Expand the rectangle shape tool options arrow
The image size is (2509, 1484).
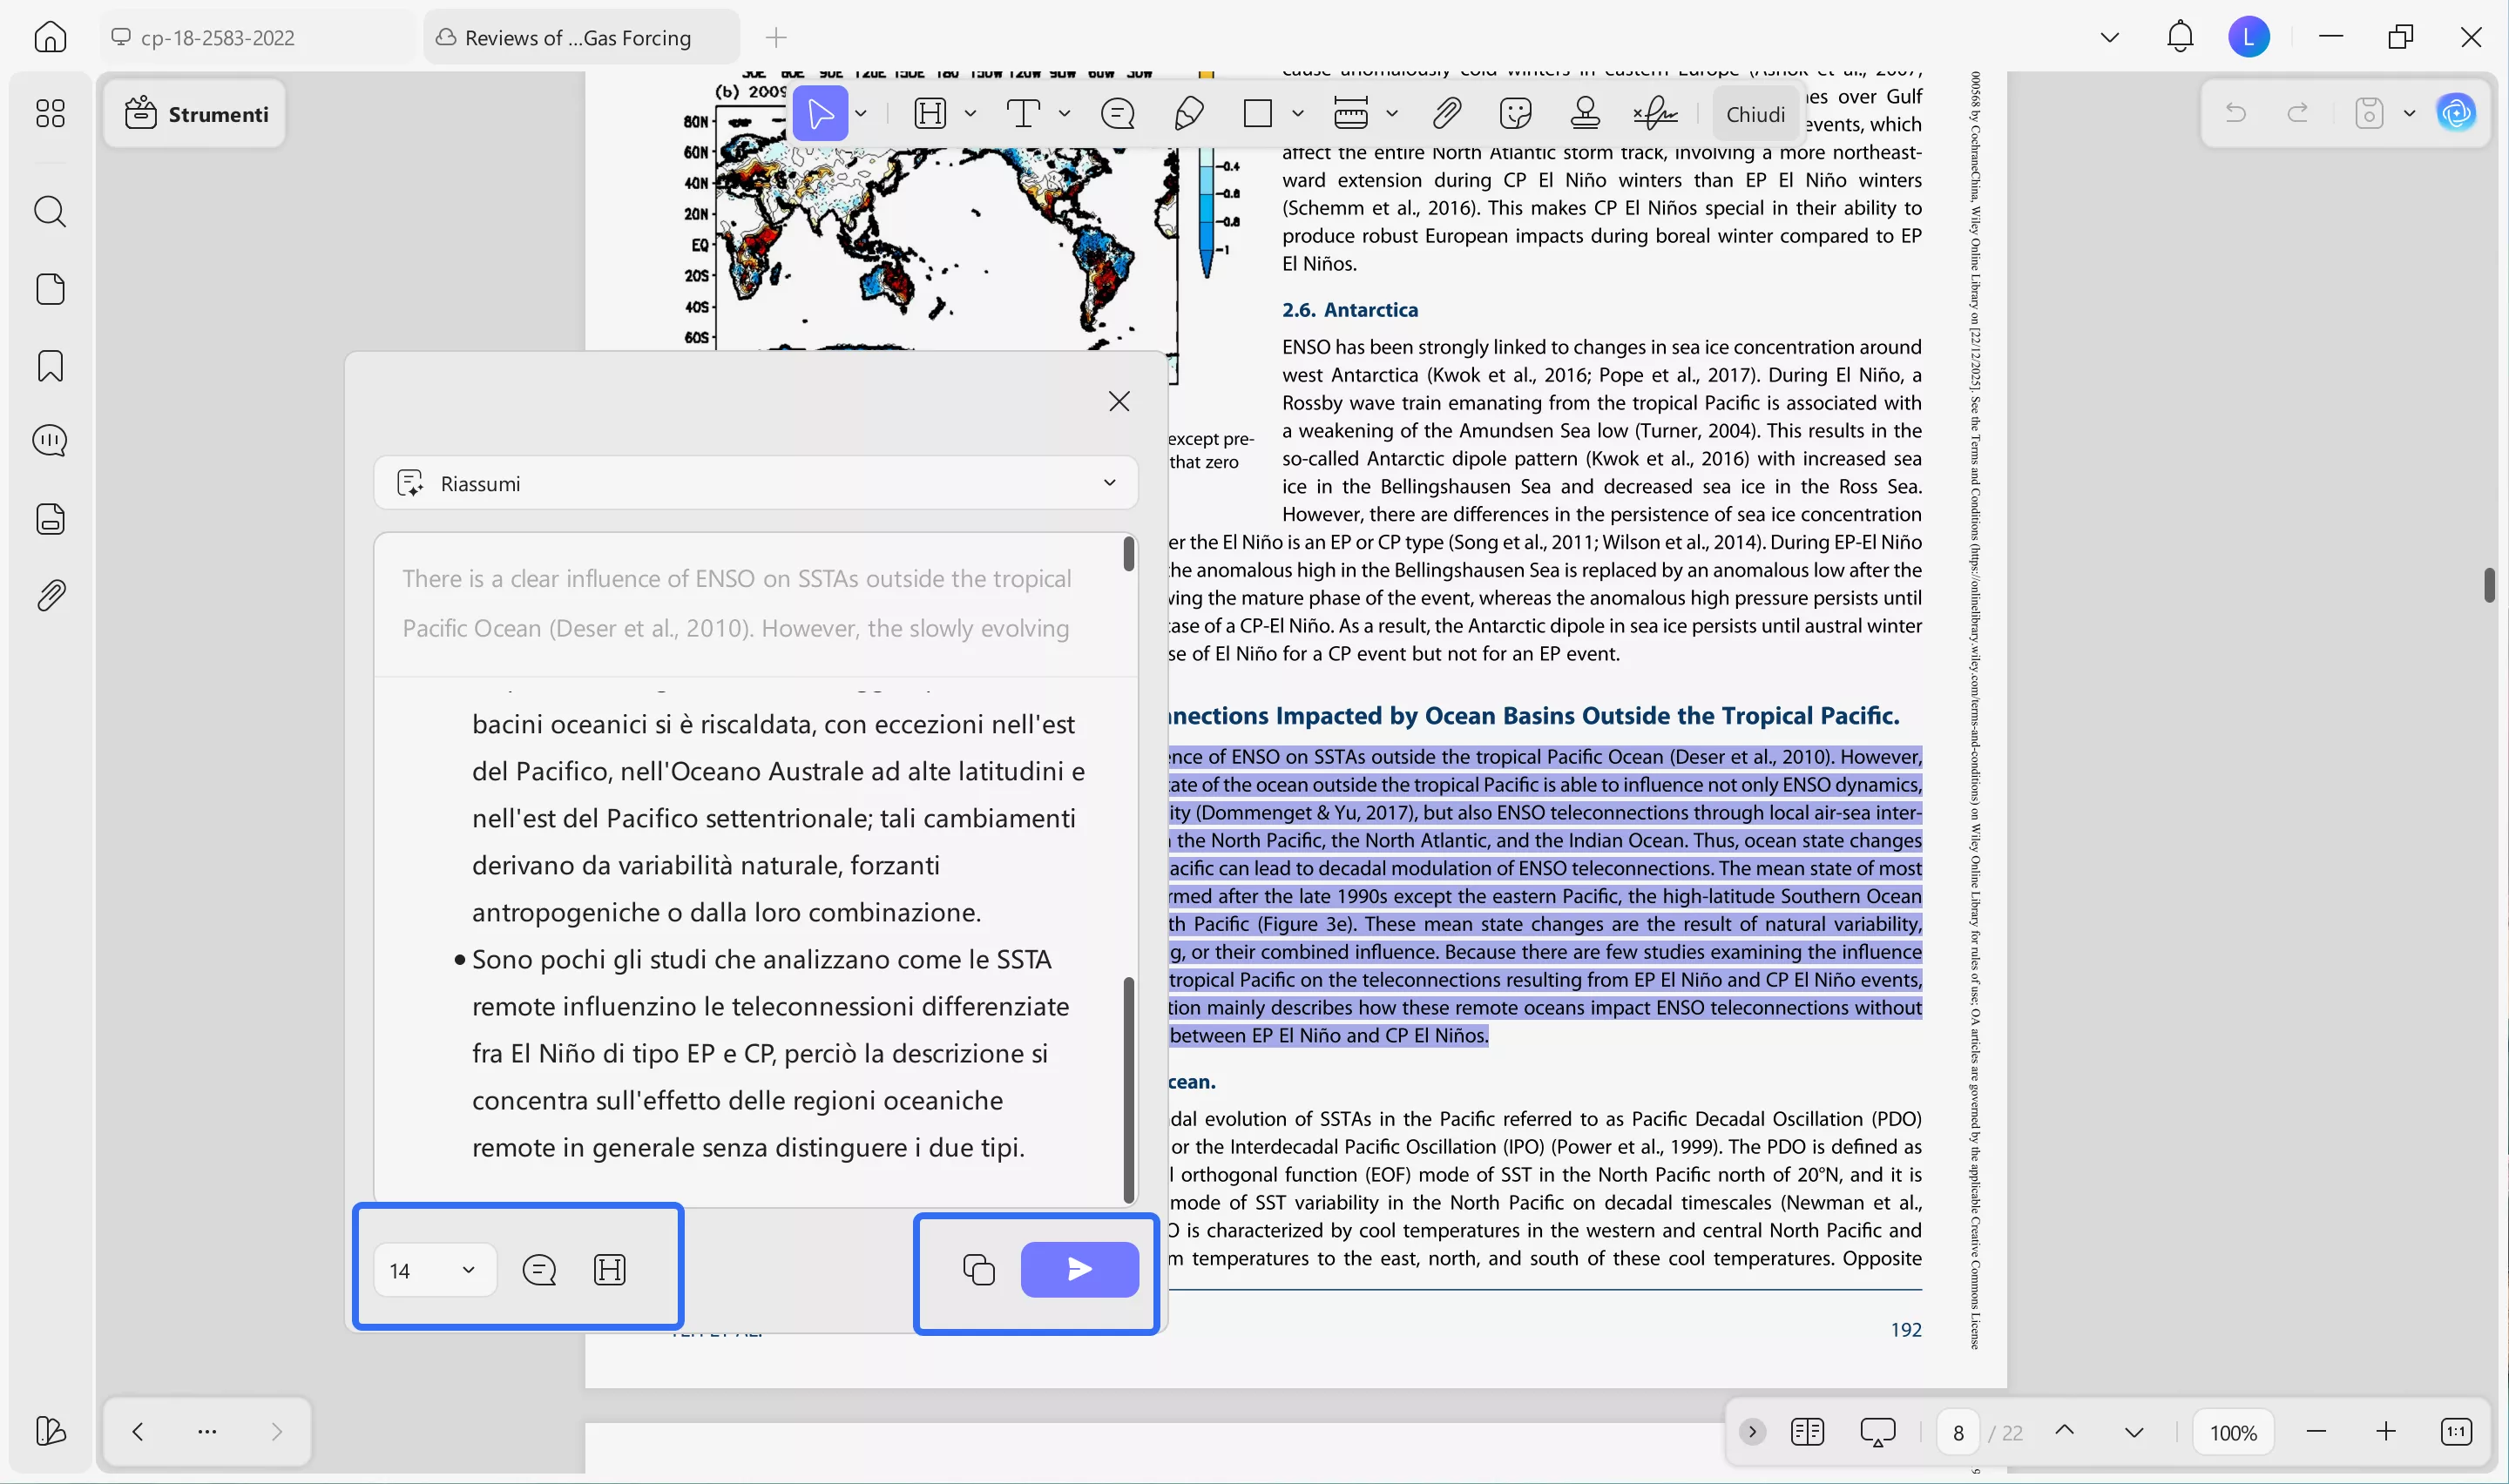1297,113
